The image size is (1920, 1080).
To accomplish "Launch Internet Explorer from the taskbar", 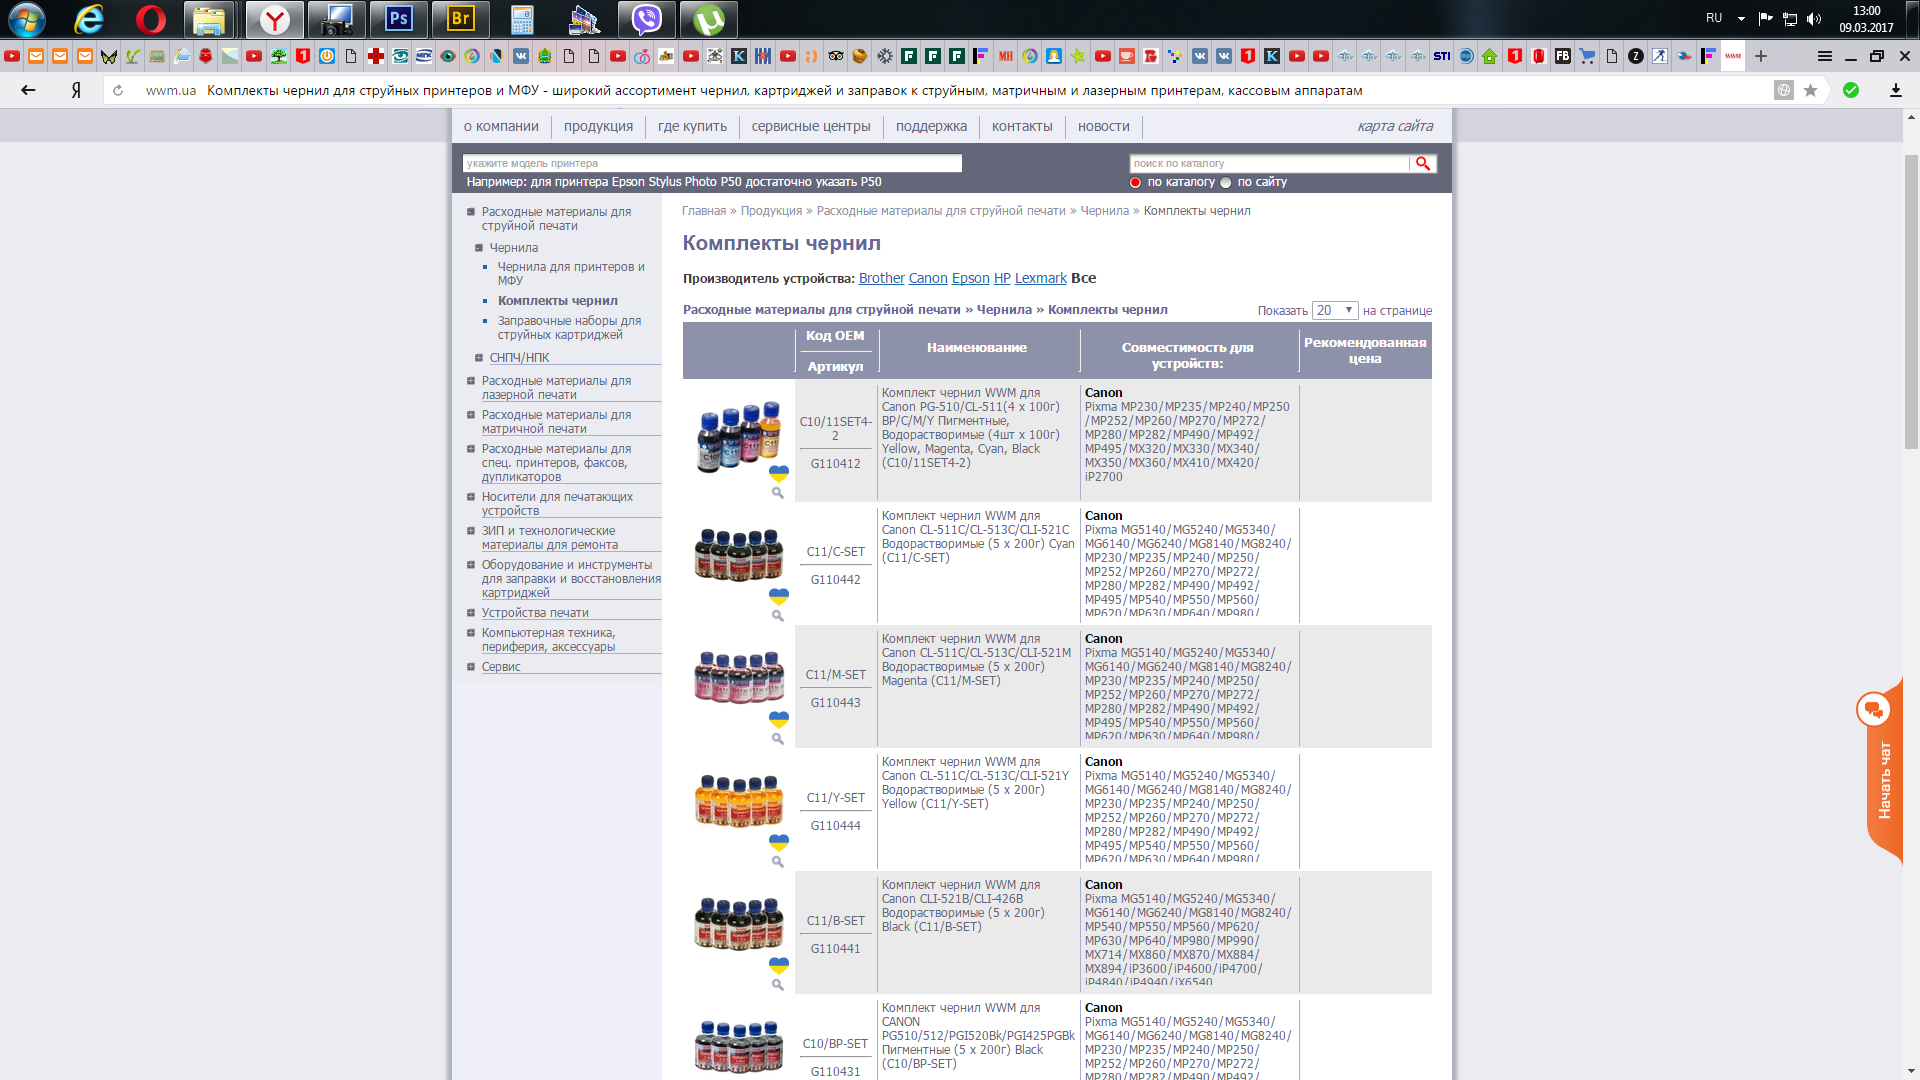I will point(89,19).
